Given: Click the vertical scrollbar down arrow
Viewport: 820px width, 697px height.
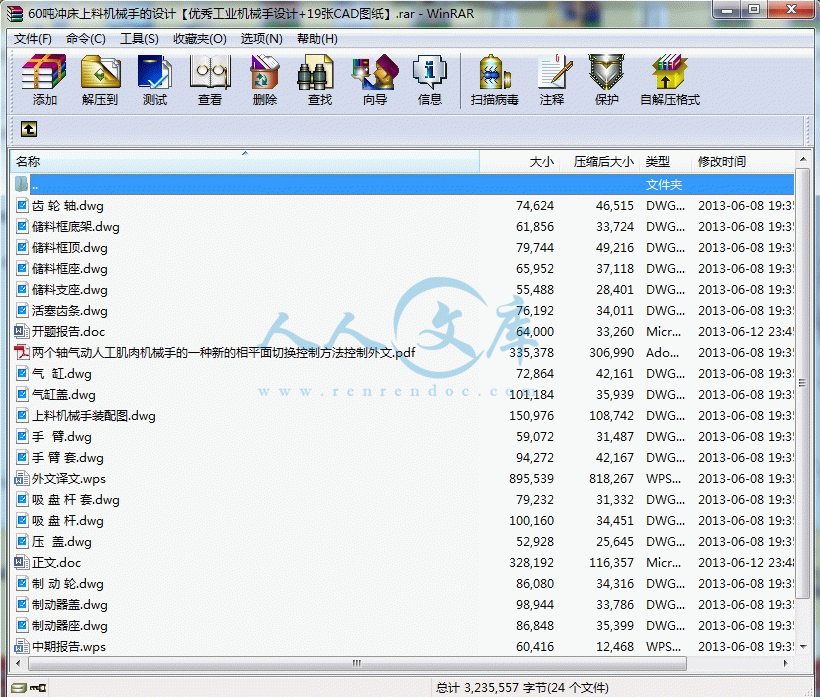Looking at the screenshot, I should click(x=803, y=647).
